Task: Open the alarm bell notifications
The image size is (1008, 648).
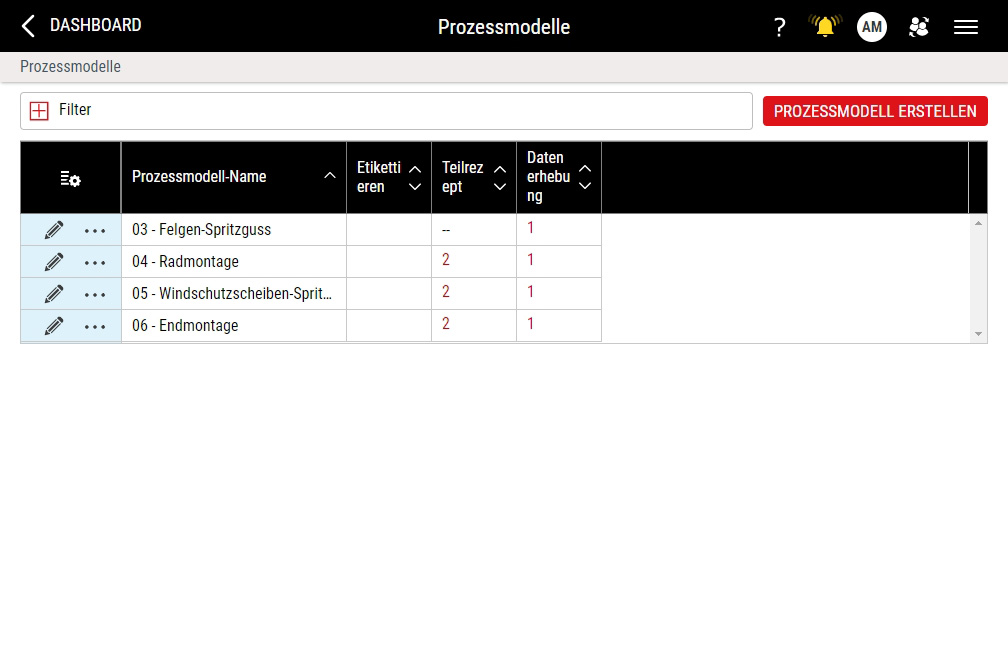Action: 825,27
